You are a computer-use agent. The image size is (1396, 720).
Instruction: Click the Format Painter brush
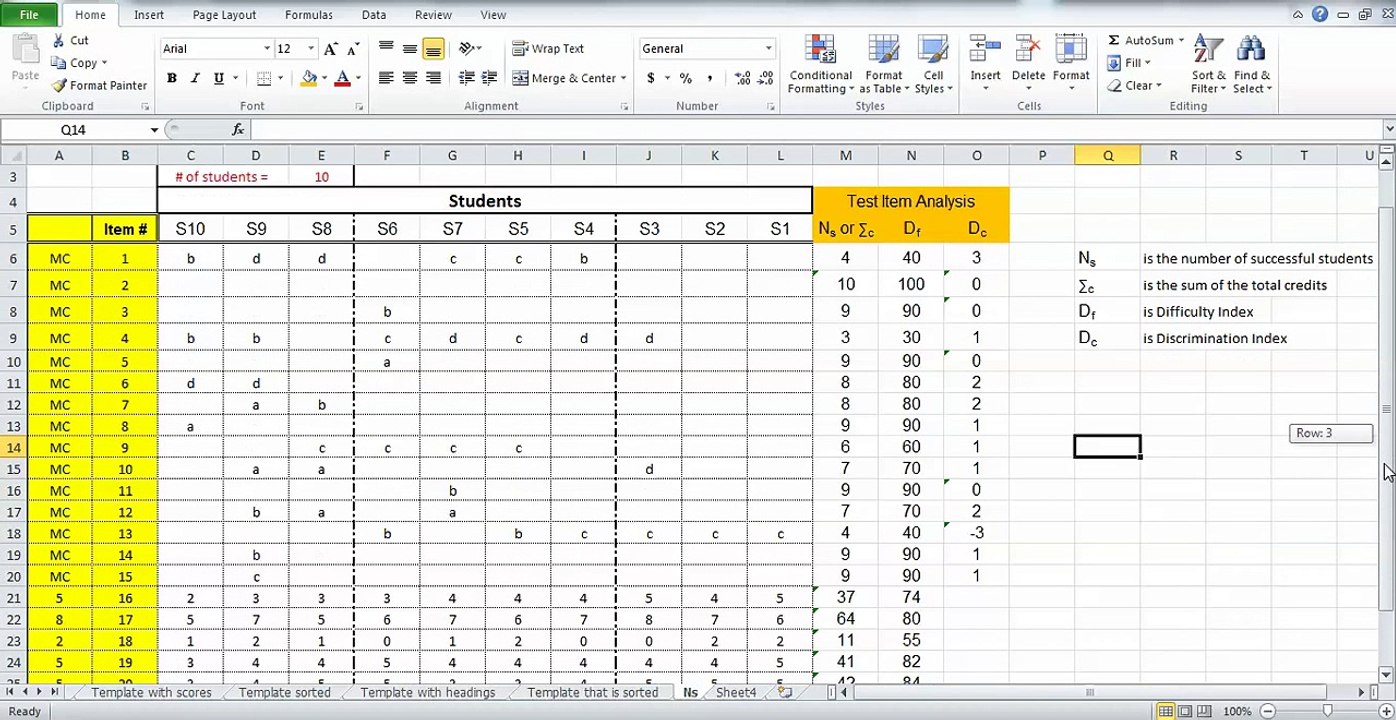[59, 86]
